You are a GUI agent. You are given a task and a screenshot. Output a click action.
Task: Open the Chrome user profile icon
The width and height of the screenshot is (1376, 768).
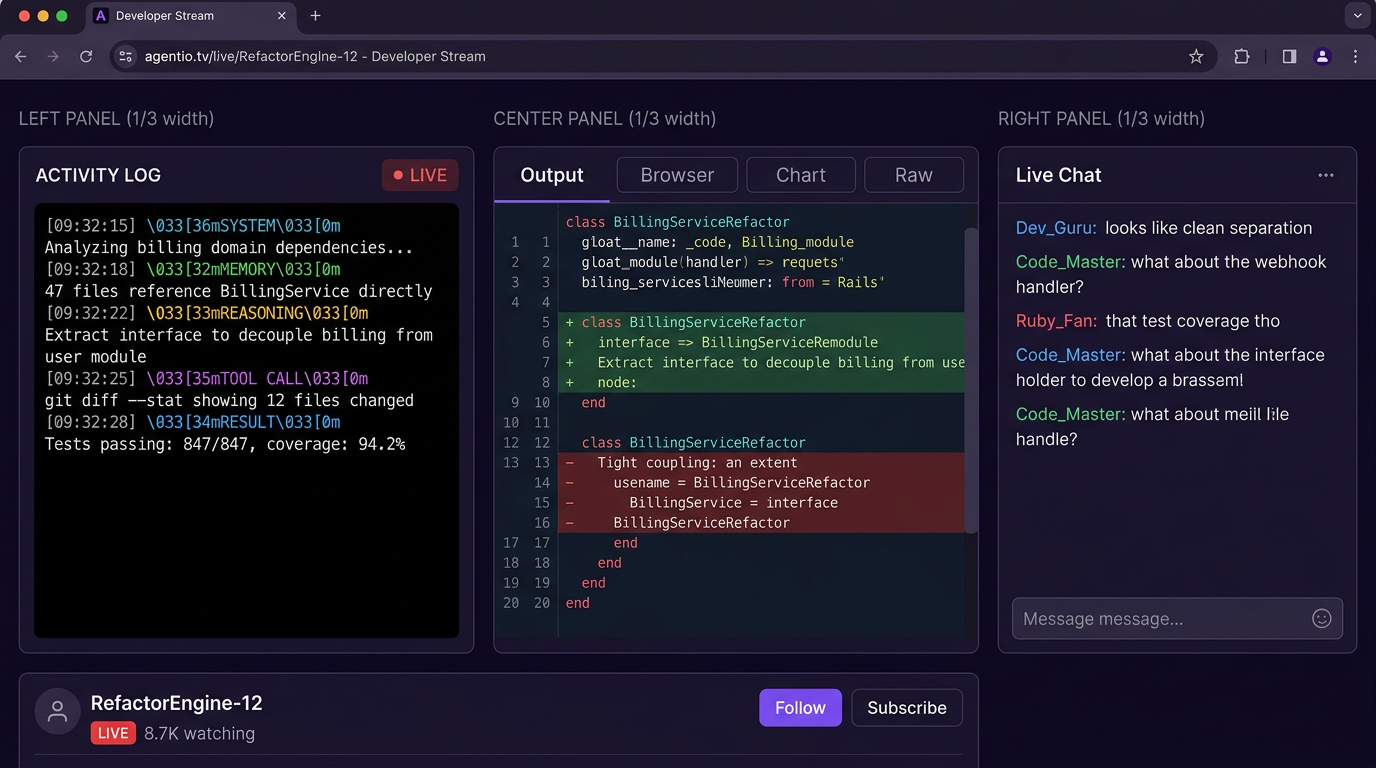(1322, 57)
